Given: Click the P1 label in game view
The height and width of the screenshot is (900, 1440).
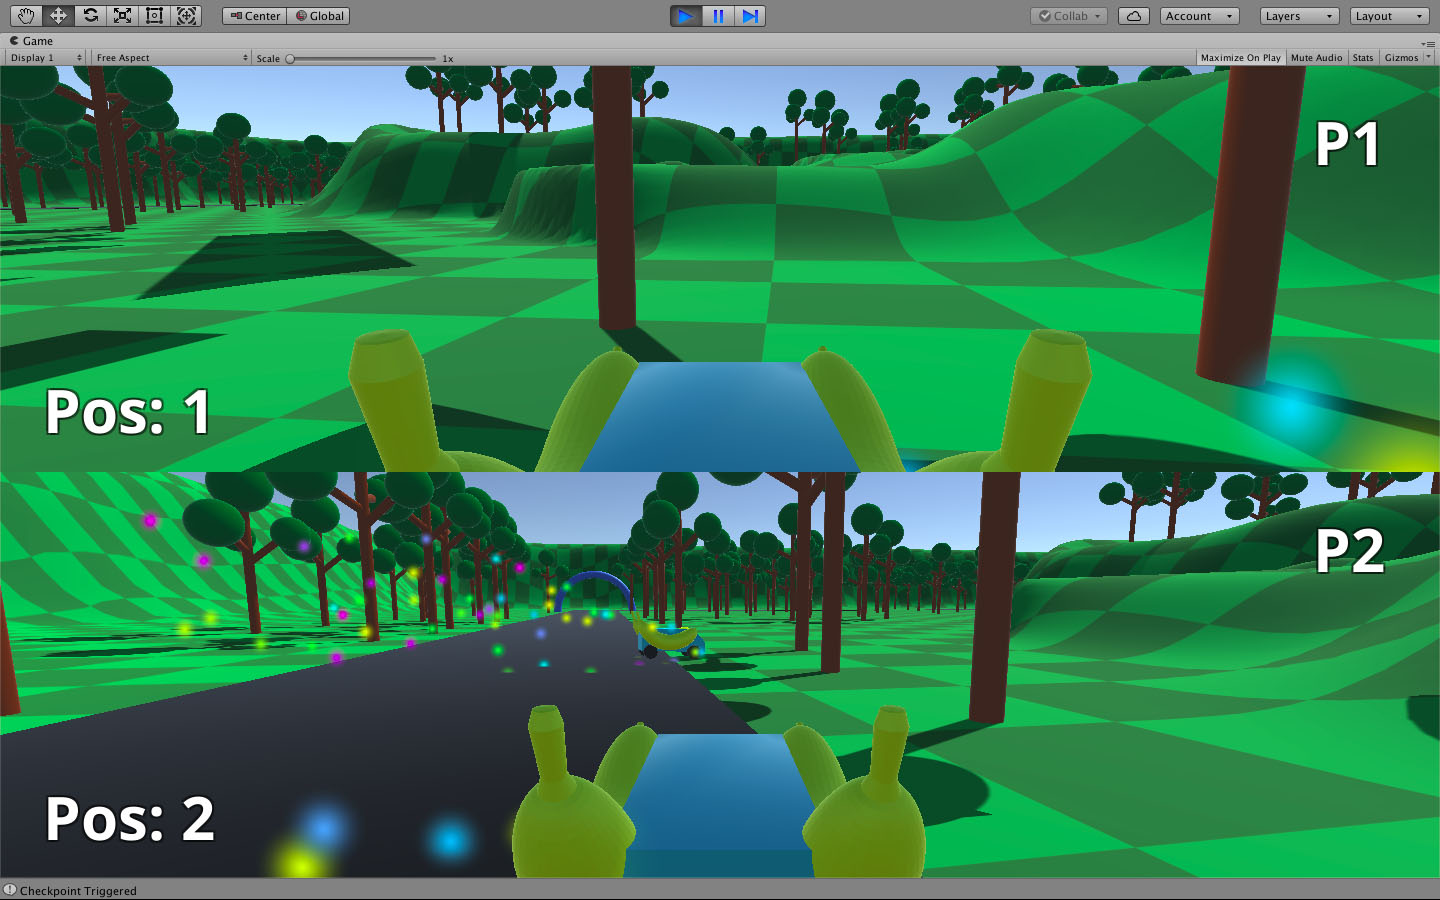Looking at the screenshot, I should pyautogui.click(x=1348, y=145).
